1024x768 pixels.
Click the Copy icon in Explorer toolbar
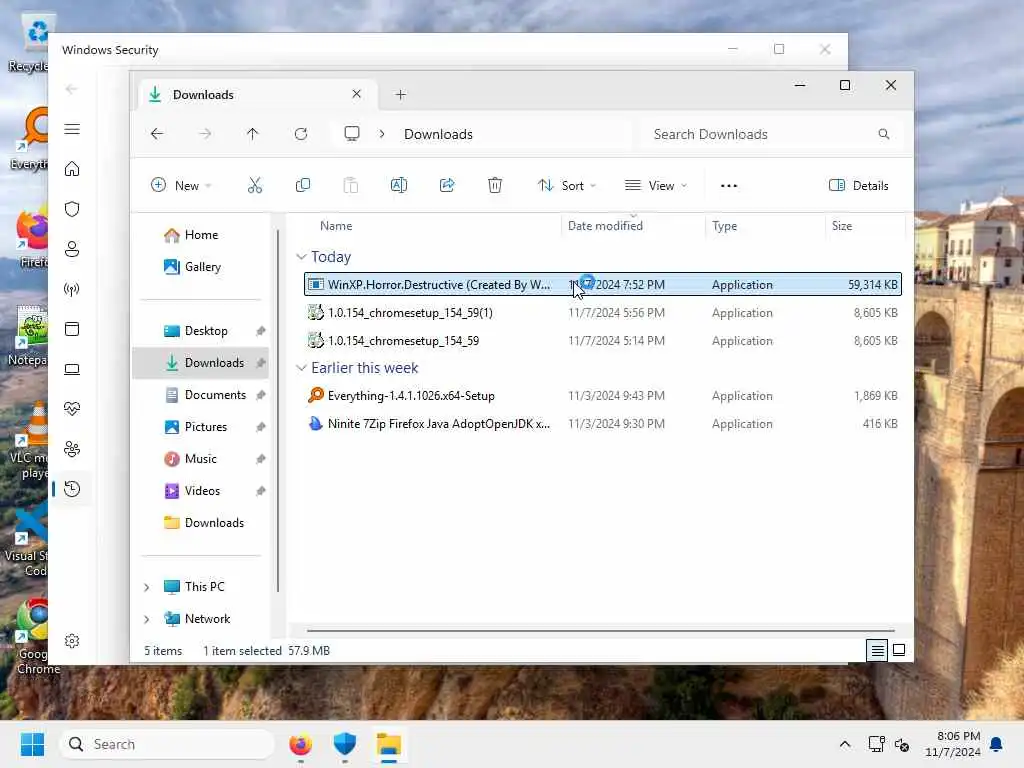click(302, 185)
